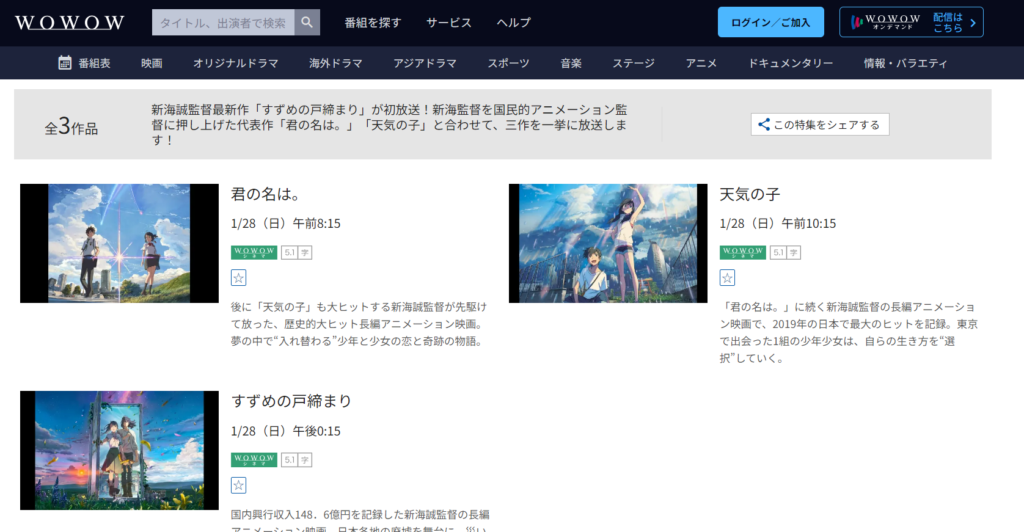Open the 映画 category
Image resolution: width=1024 pixels, height=532 pixels.
(x=152, y=63)
